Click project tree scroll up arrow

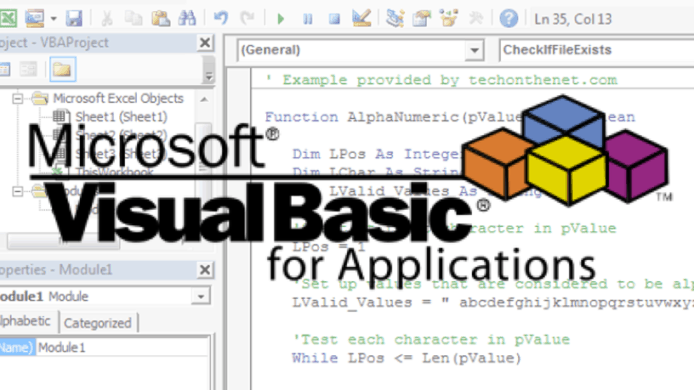[x=204, y=99]
